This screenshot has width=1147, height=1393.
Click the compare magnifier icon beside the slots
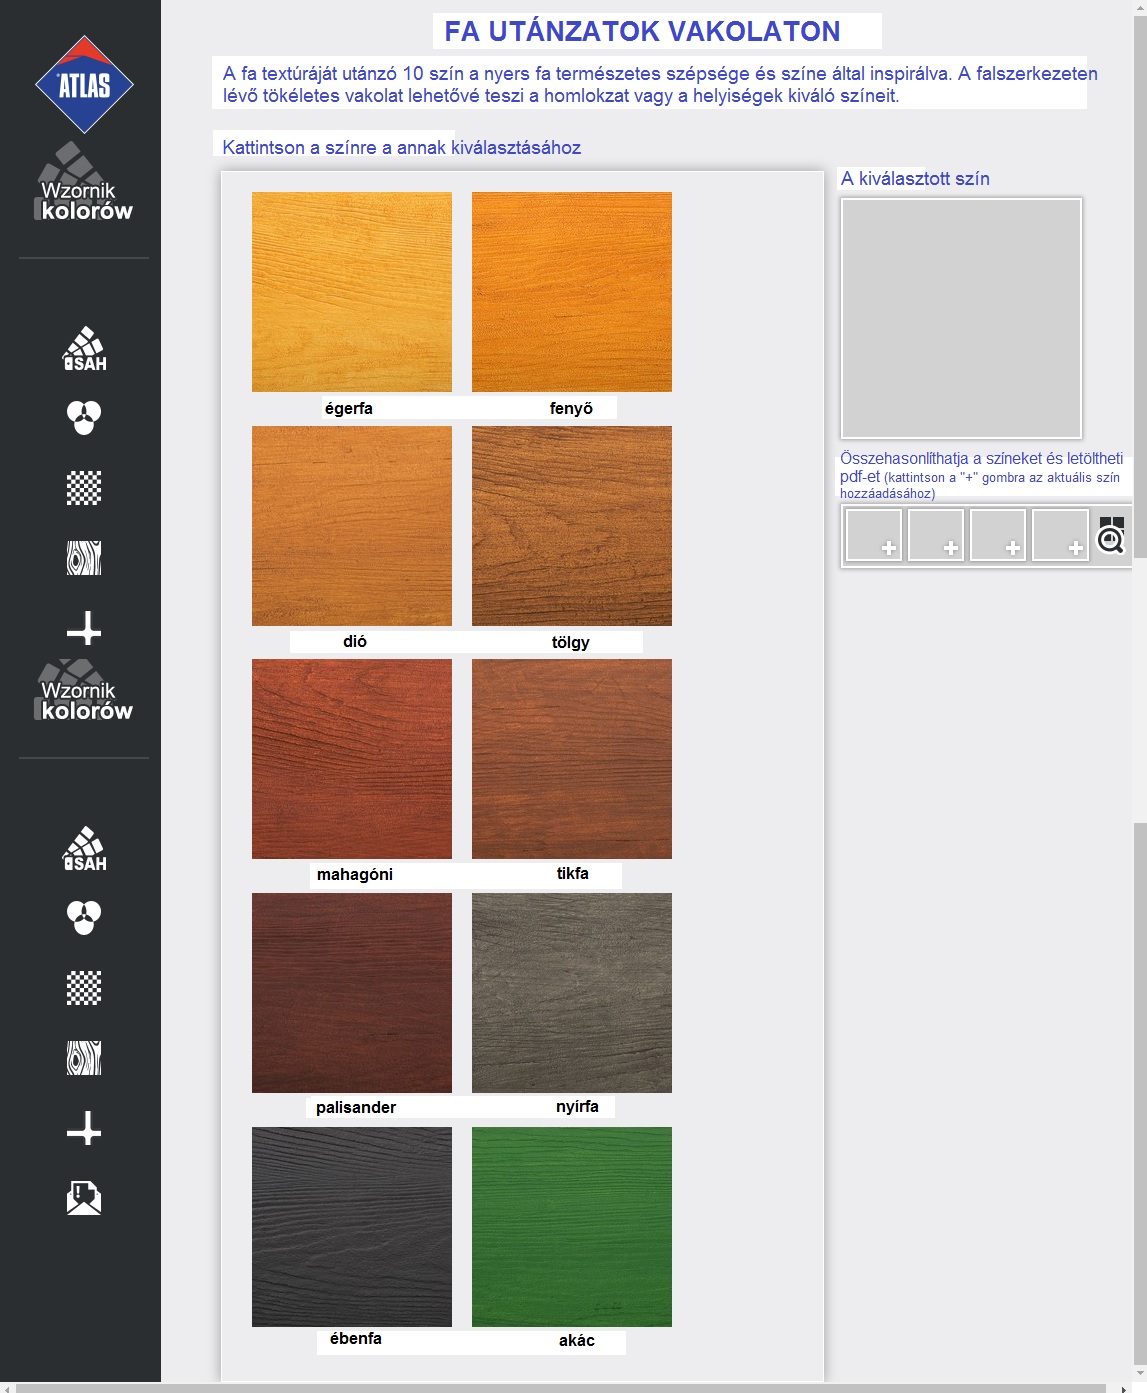click(1111, 535)
